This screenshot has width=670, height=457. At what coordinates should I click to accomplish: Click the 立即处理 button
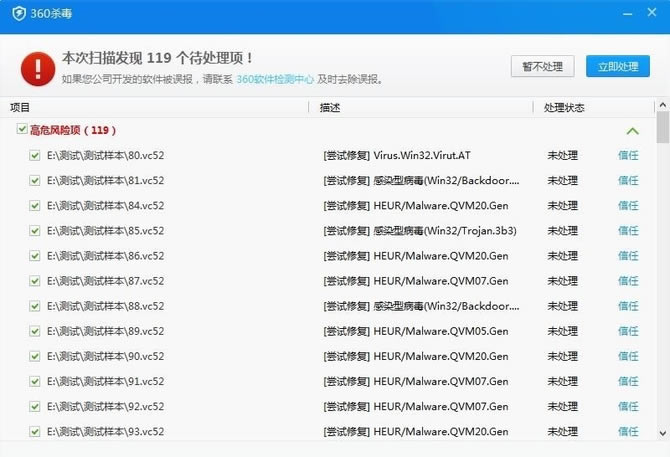pos(618,66)
